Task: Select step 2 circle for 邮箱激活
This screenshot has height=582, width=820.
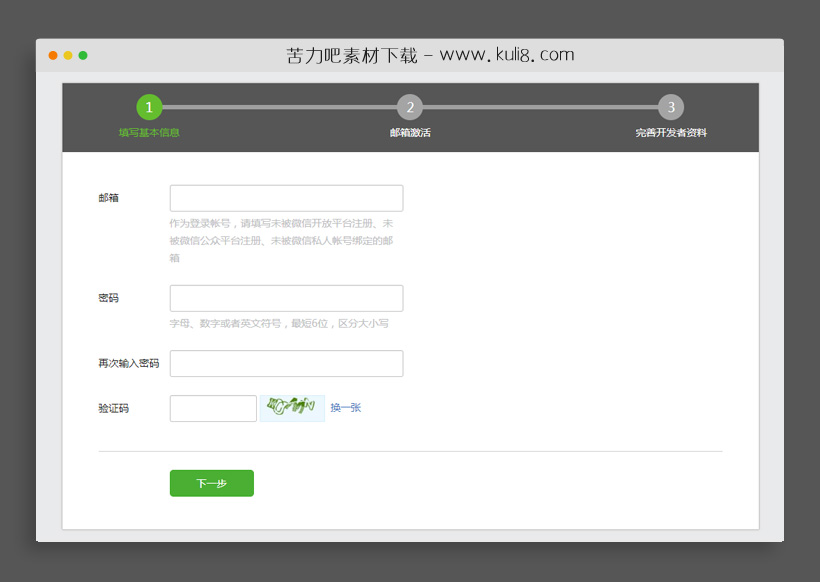Action: click(409, 106)
